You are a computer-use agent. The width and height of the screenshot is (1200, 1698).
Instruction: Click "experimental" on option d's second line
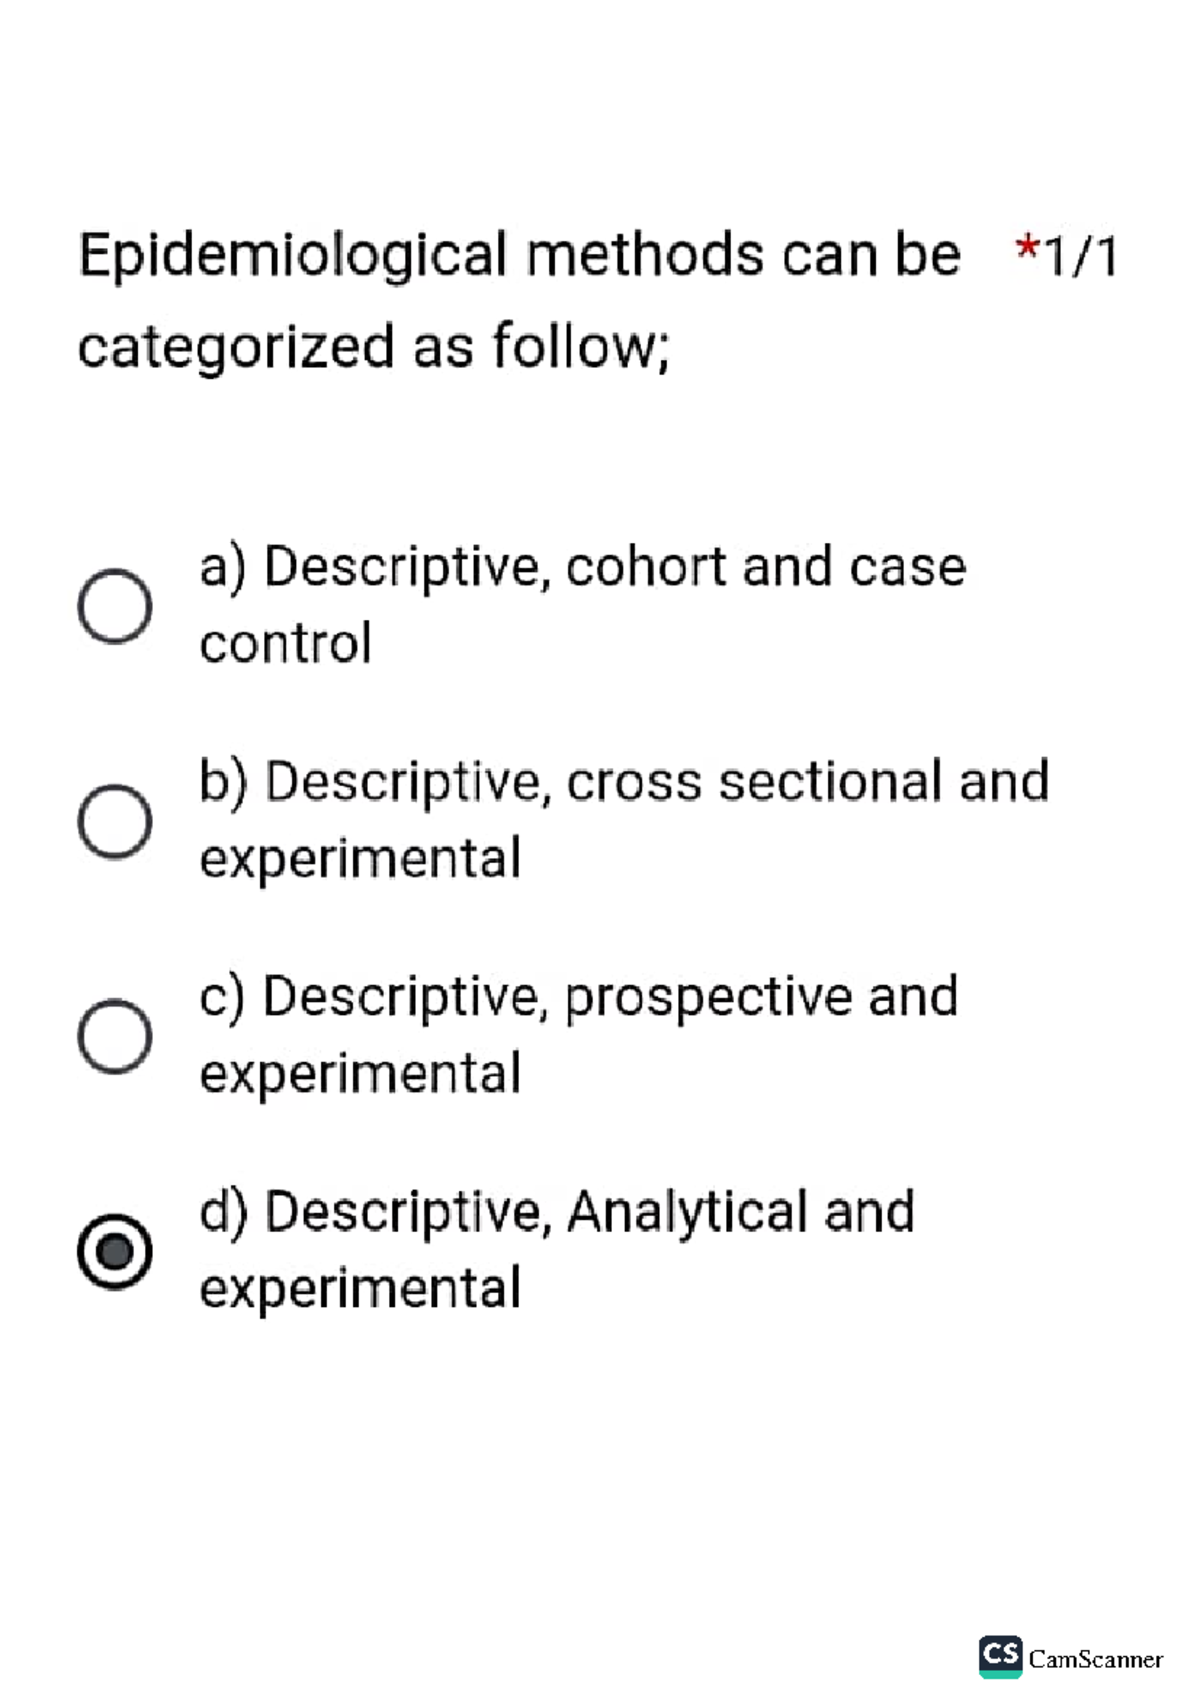[x=360, y=1288]
